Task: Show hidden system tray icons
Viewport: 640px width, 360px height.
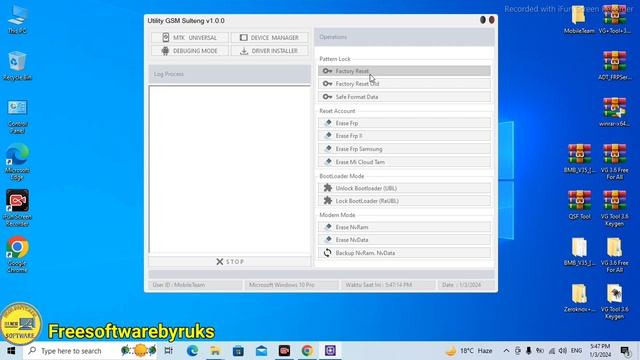Action: (x=506, y=351)
